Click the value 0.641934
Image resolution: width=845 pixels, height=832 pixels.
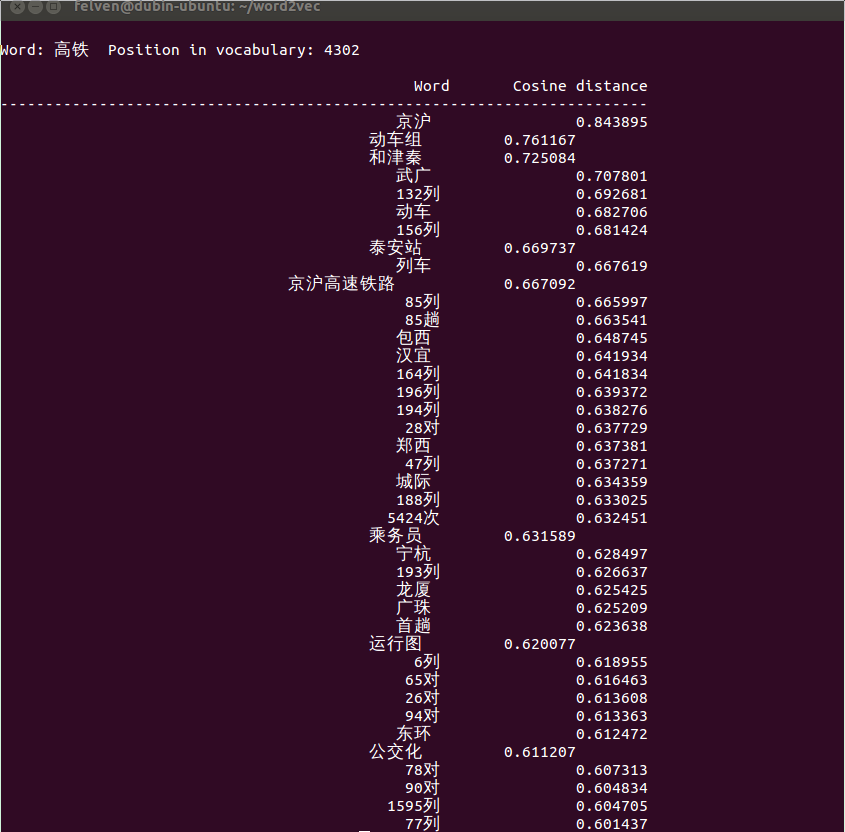tap(612, 356)
